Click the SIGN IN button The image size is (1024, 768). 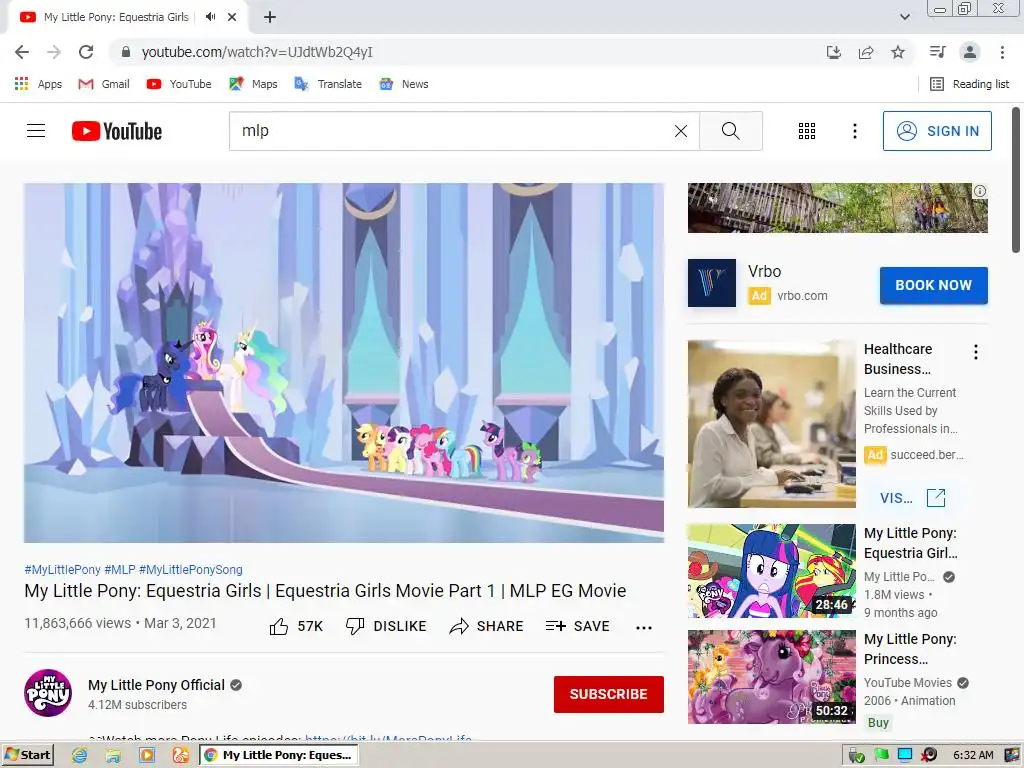pos(937,131)
